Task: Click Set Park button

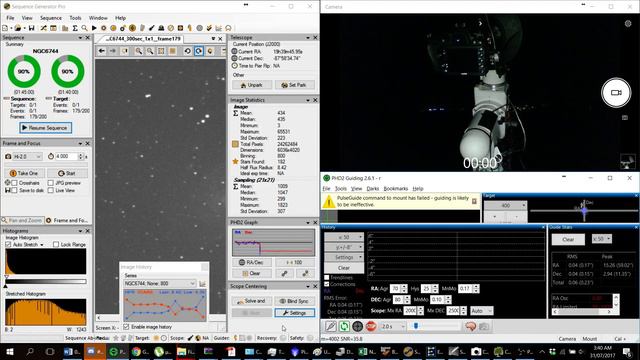Action: 295,85
